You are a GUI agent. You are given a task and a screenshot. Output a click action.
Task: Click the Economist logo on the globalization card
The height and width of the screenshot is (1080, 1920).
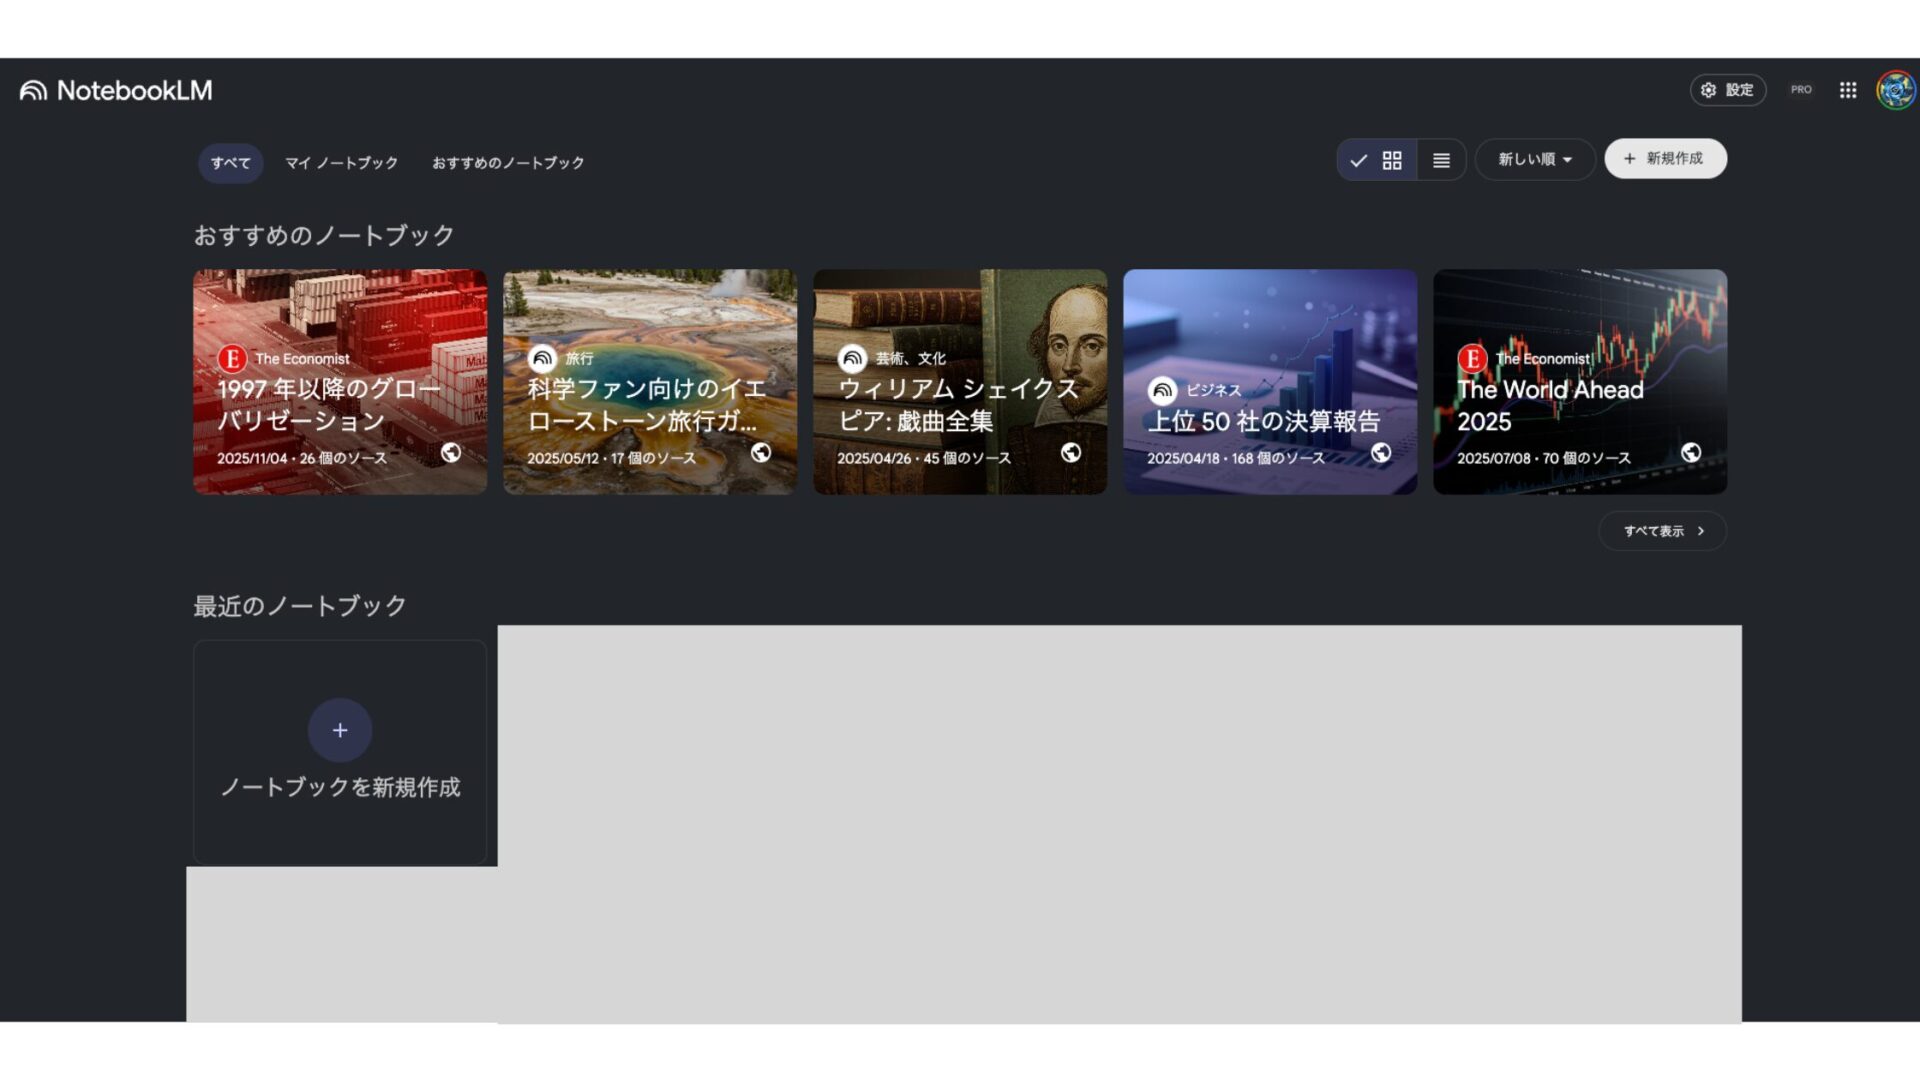point(231,358)
